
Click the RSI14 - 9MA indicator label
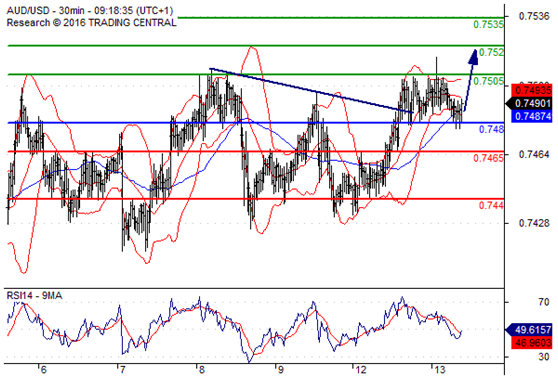(x=34, y=295)
